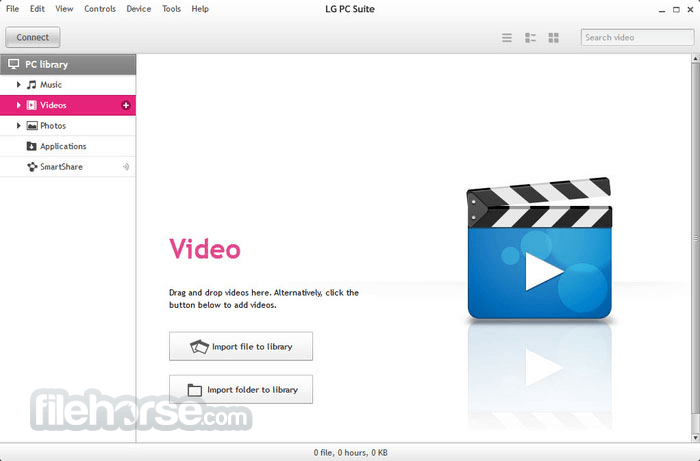Click the PC library monitor icon
The height and width of the screenshot is (461, 700).
point(13,64)
